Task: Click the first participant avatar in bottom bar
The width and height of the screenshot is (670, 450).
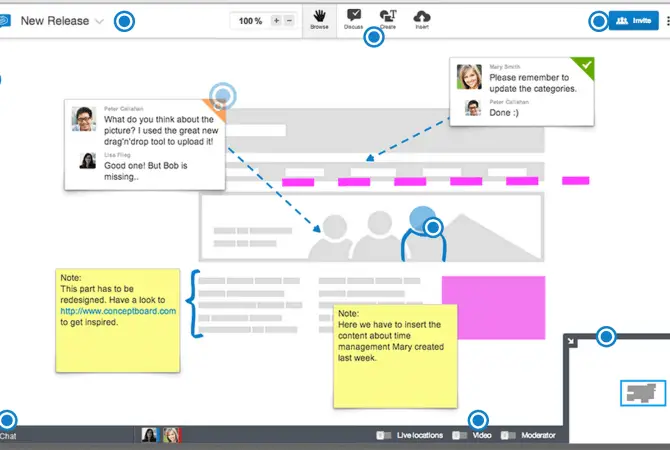Action: click(149, 435)
